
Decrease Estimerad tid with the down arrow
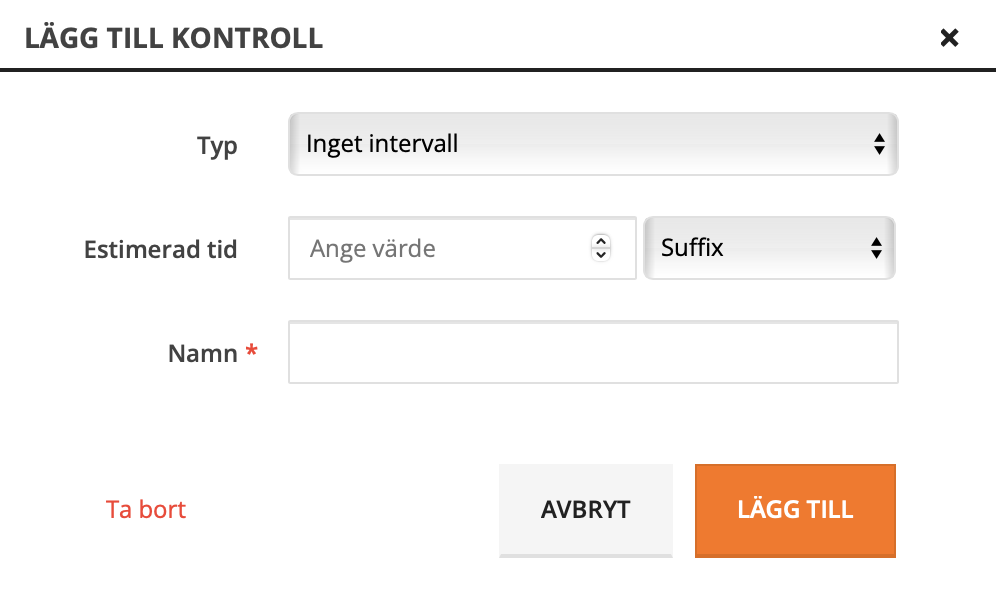(x=600, y=254)
